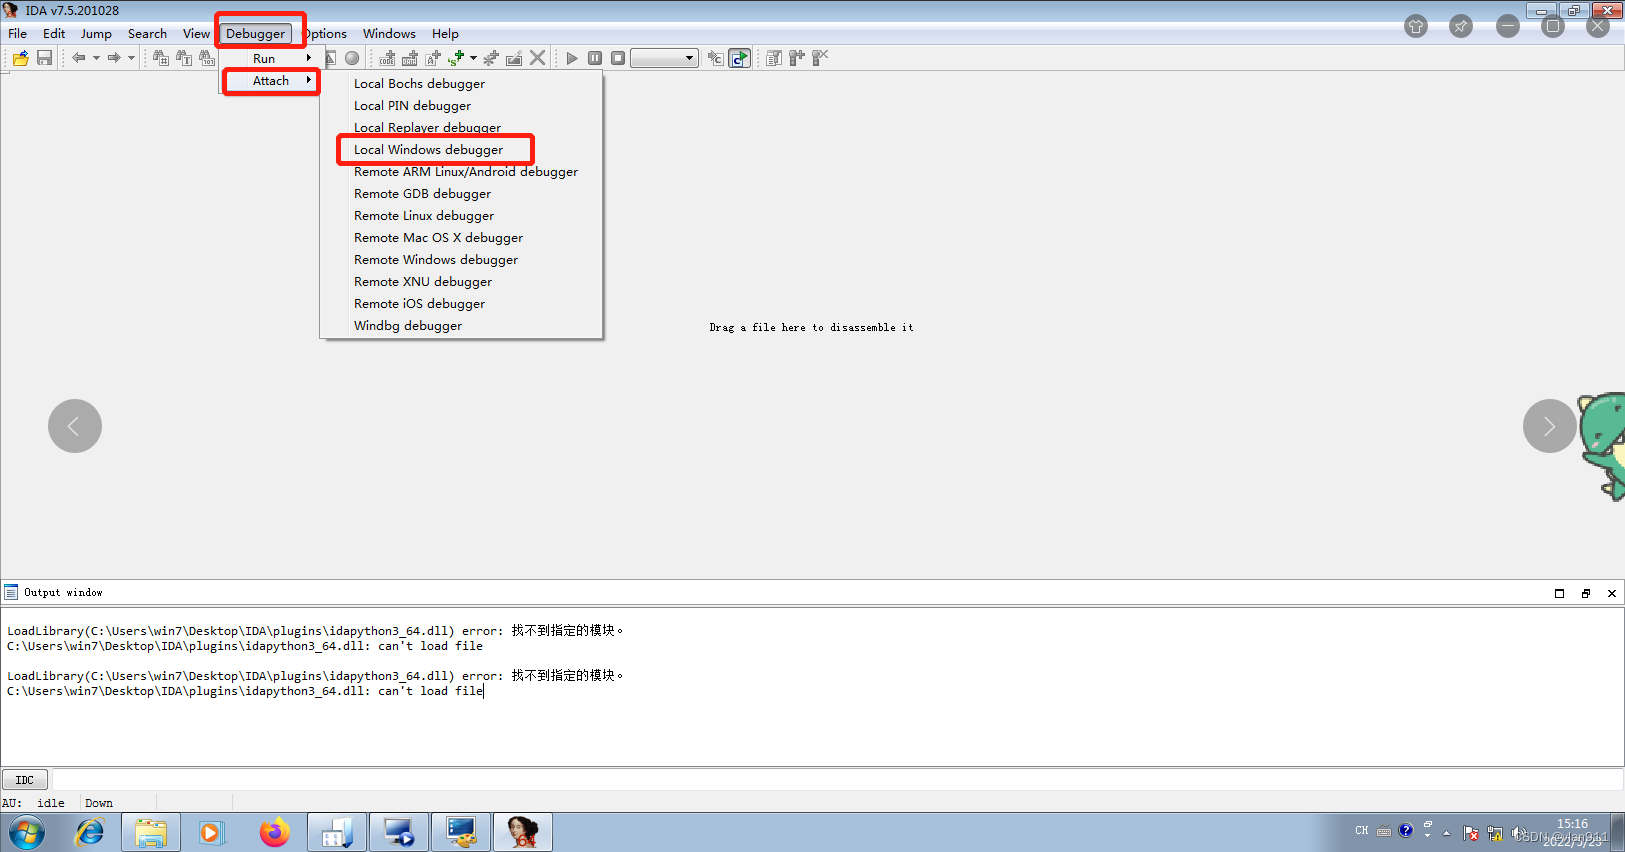1625x852 pixels.
Task: Click the green plus 's' icon
Action: point(456,58)
